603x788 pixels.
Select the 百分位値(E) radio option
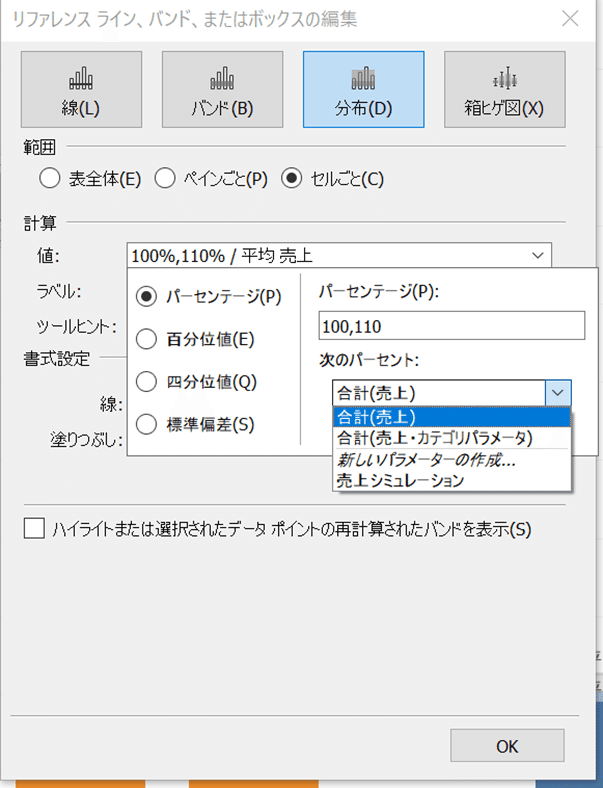[146, 339]
